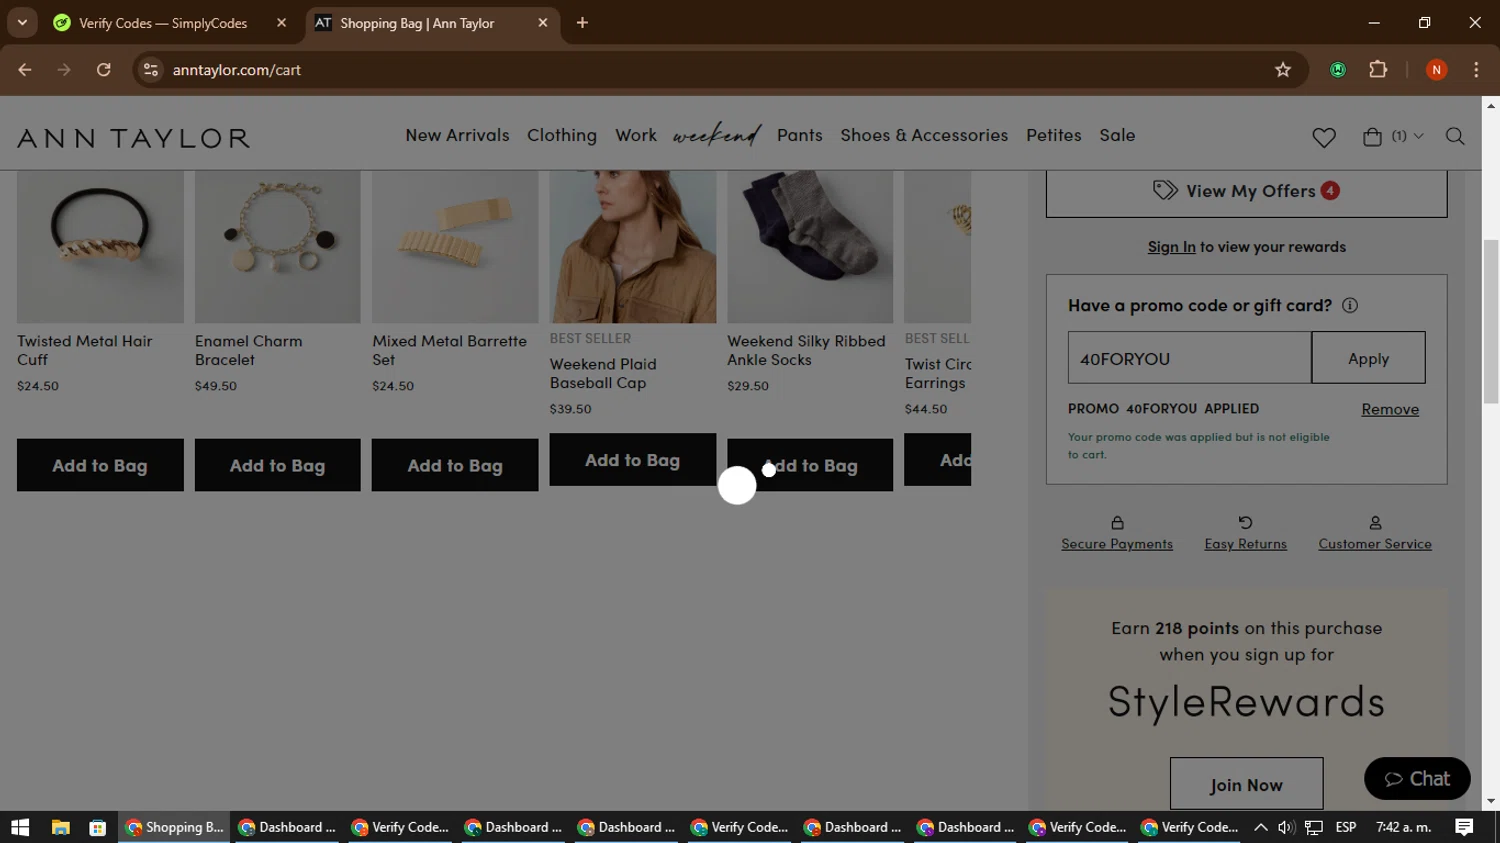Reload the page
This screenshot has width=1500, height=843.
(x=104, y=70)
